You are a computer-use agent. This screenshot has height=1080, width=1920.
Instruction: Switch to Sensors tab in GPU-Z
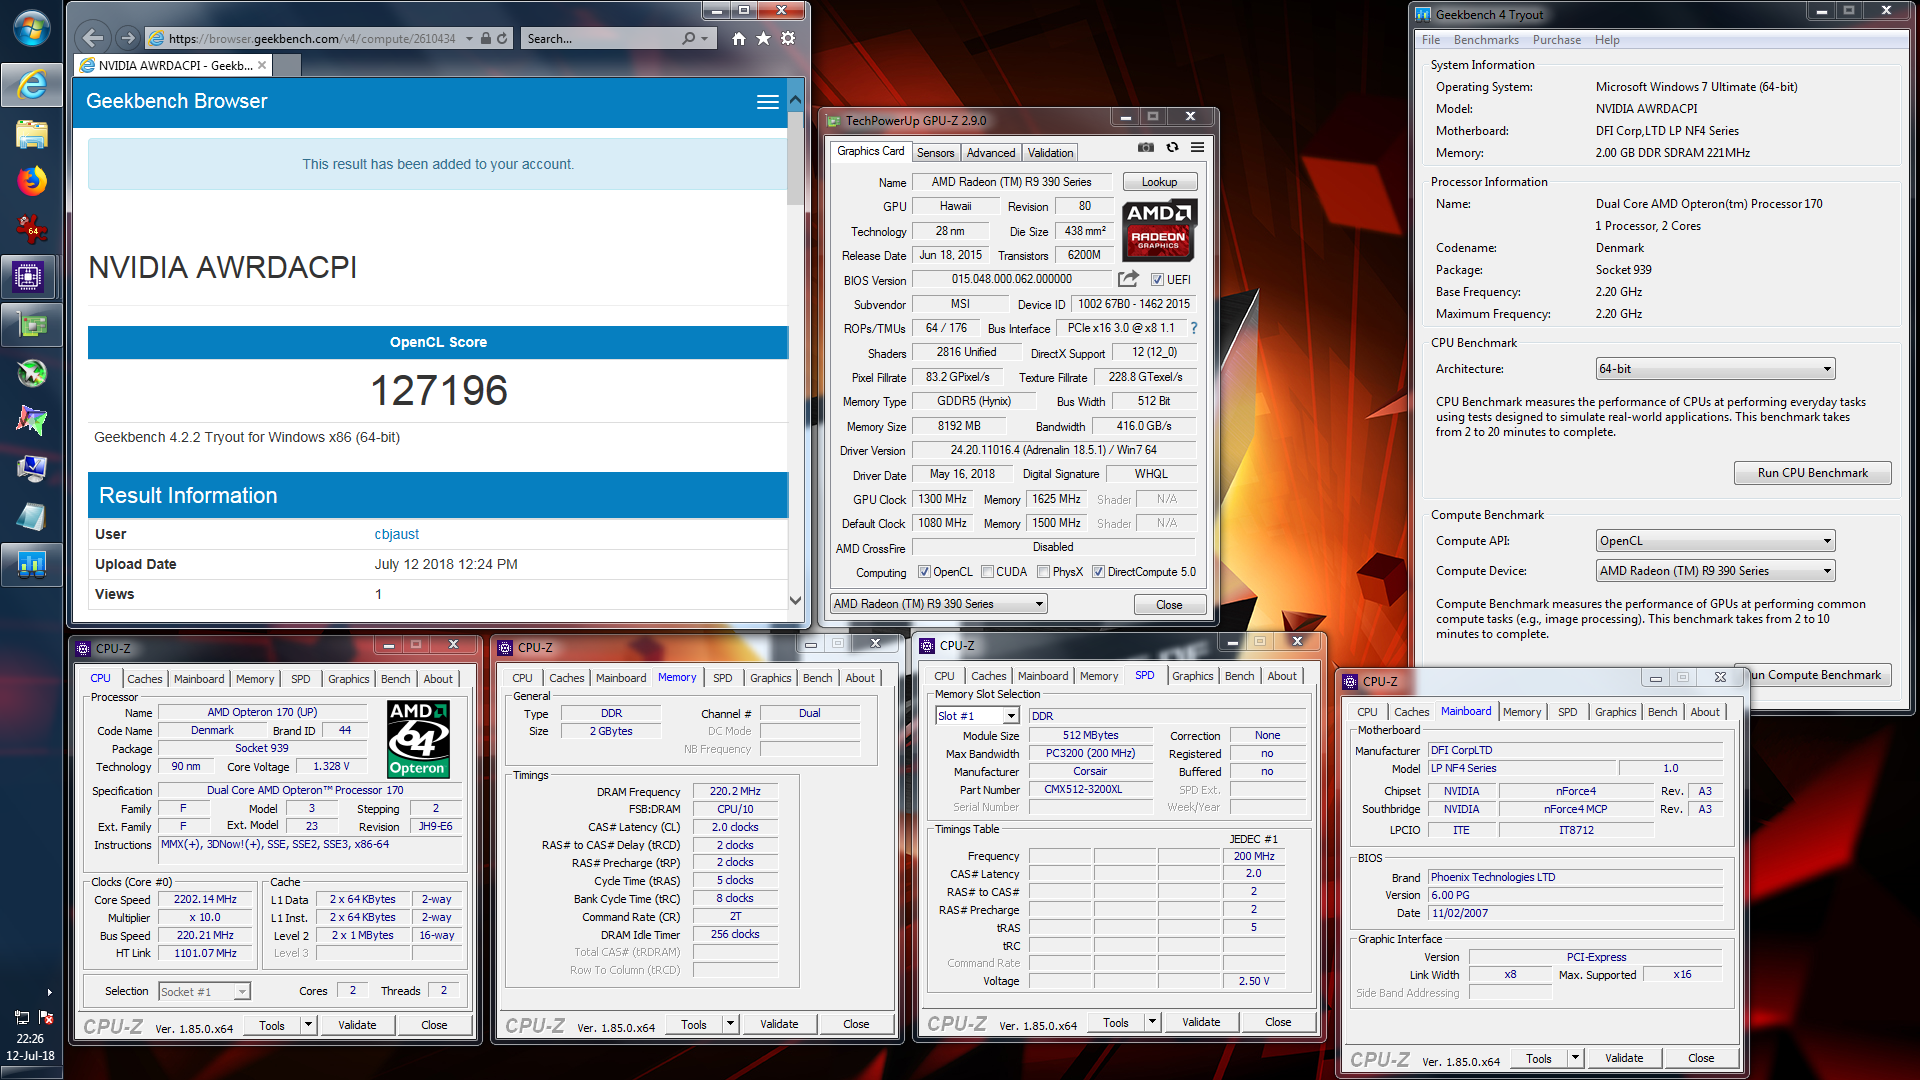click(935, 153)
